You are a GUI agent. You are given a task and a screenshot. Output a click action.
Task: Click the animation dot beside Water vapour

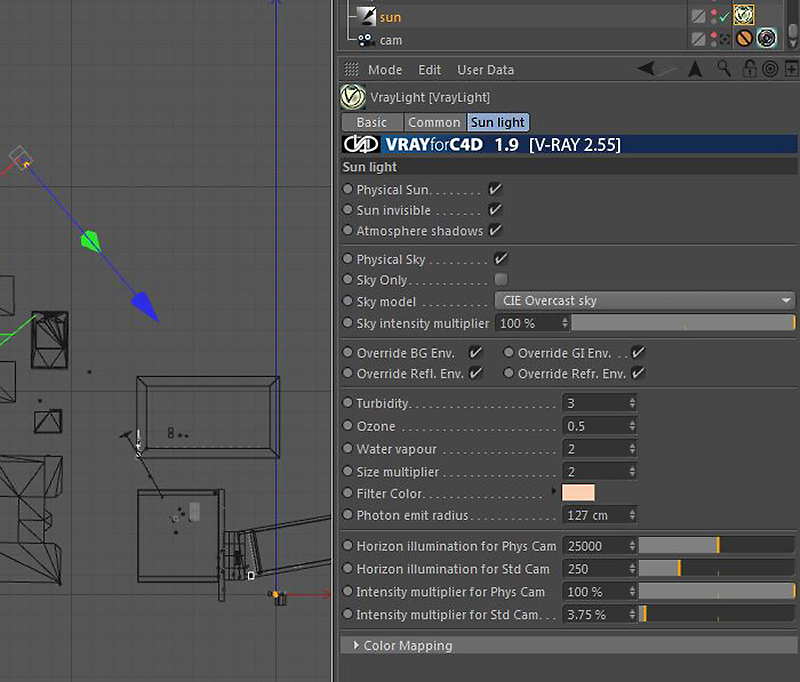[x=347, y=448]
